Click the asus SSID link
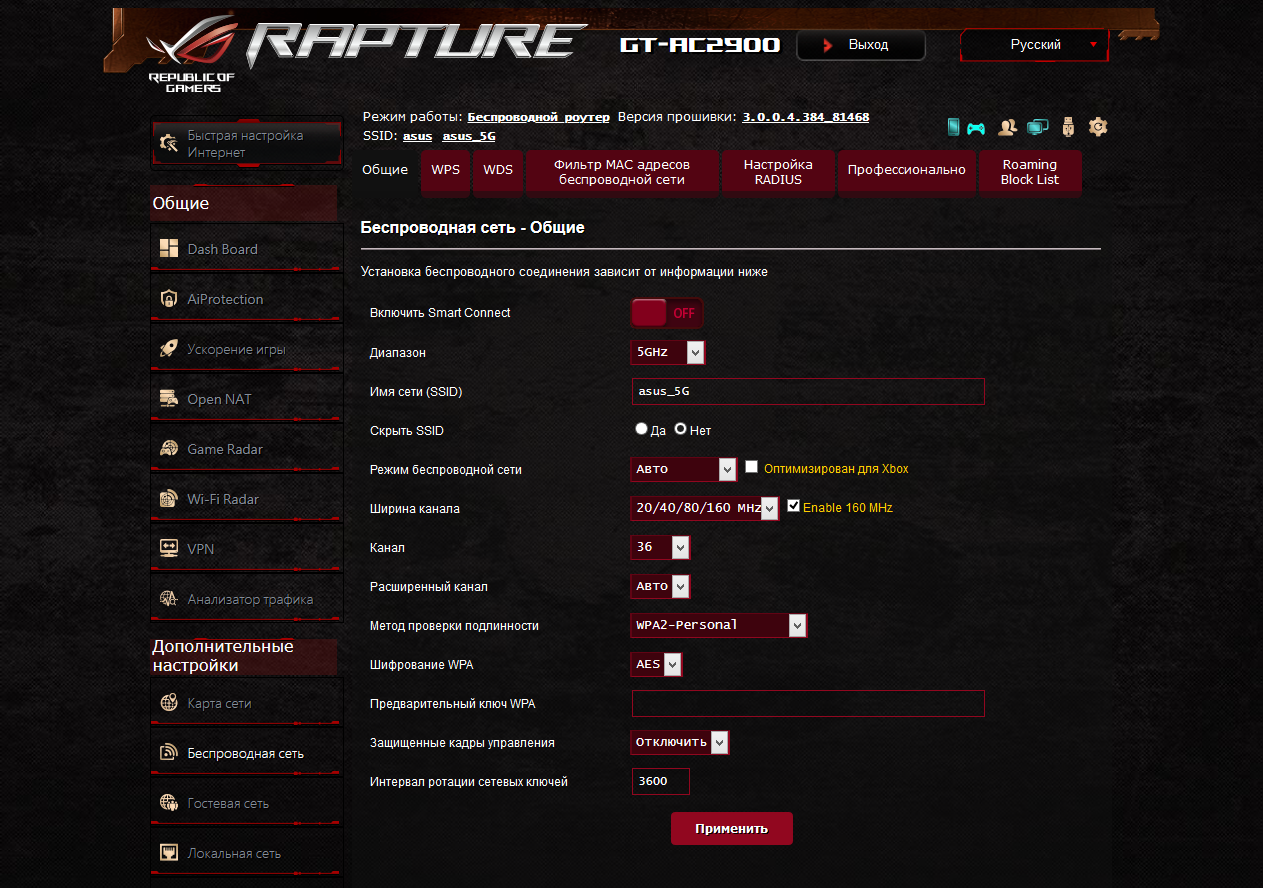Viewport: 1263px width, 888px height. (418, 136)
